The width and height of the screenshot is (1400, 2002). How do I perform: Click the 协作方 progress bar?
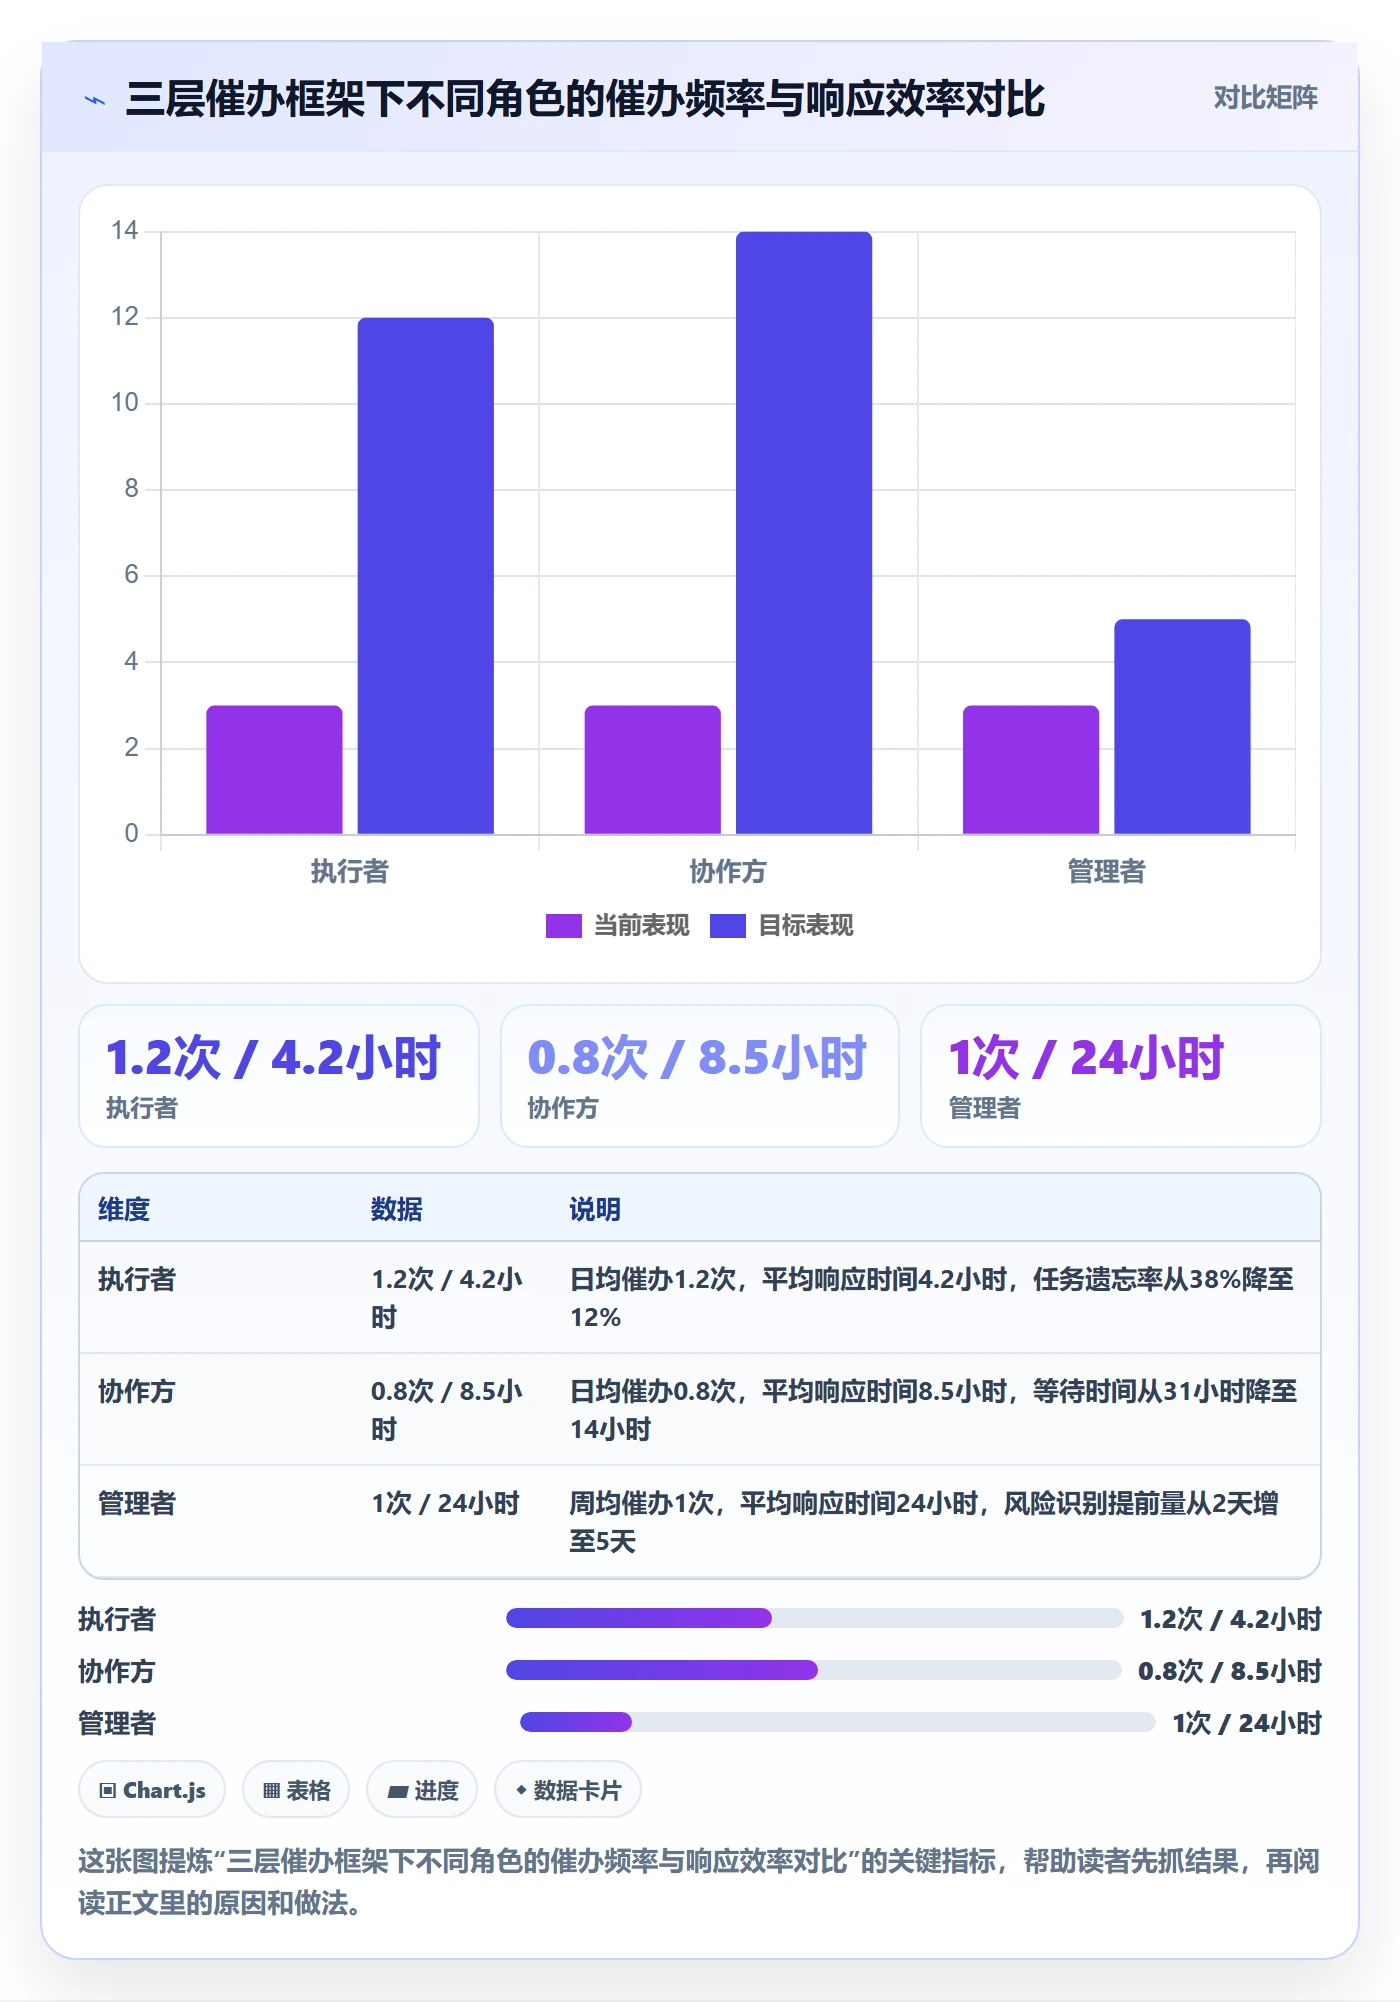(x=813, y=1670)
